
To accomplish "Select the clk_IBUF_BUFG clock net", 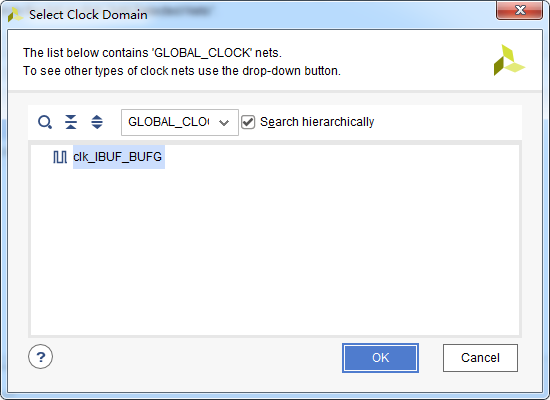I will 117,157.
